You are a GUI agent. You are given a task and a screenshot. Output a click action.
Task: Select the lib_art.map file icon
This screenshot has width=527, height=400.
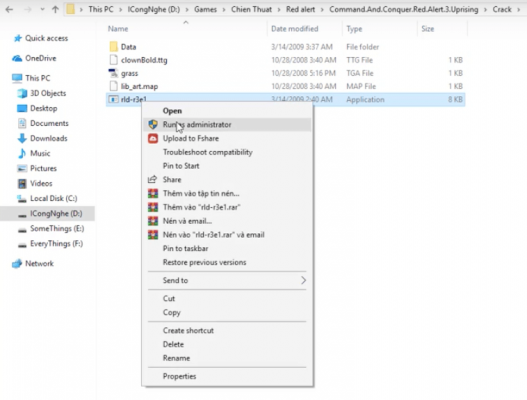[114, 86]
